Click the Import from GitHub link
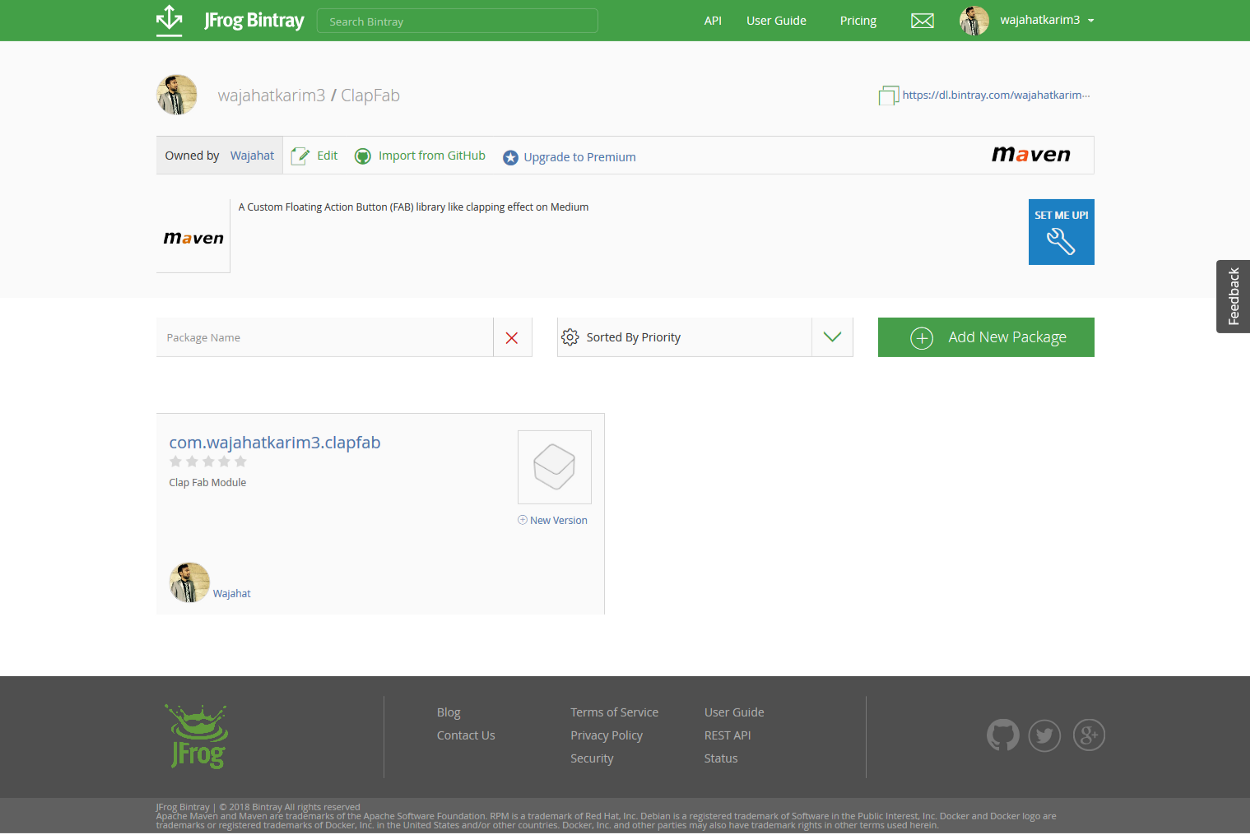 432,156
